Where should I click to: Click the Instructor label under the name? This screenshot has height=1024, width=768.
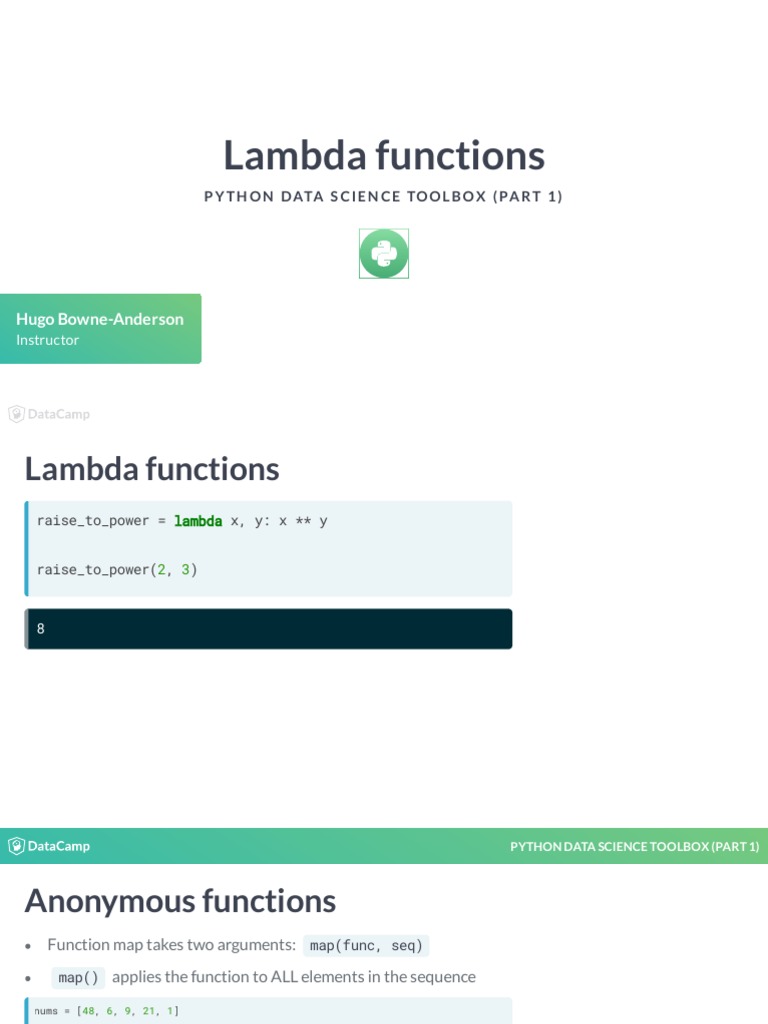click(47, 340)
